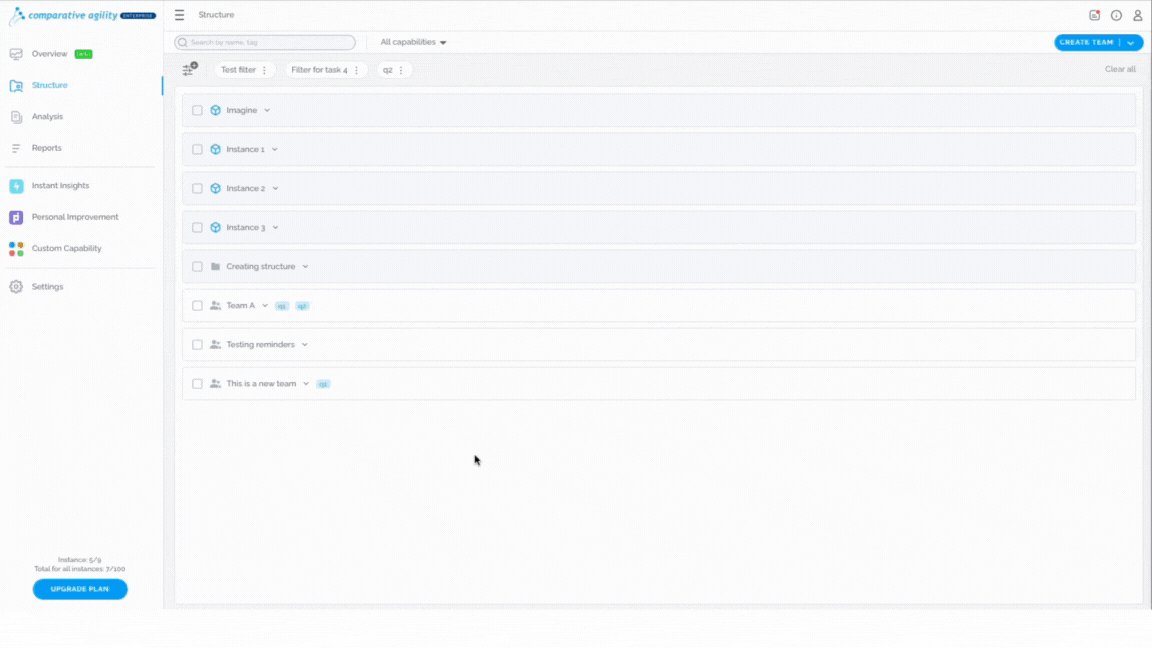This screenshot has height=648, width=1152.
Task: Open Custom Capability in the sidebar
Action: coord(66,248)
